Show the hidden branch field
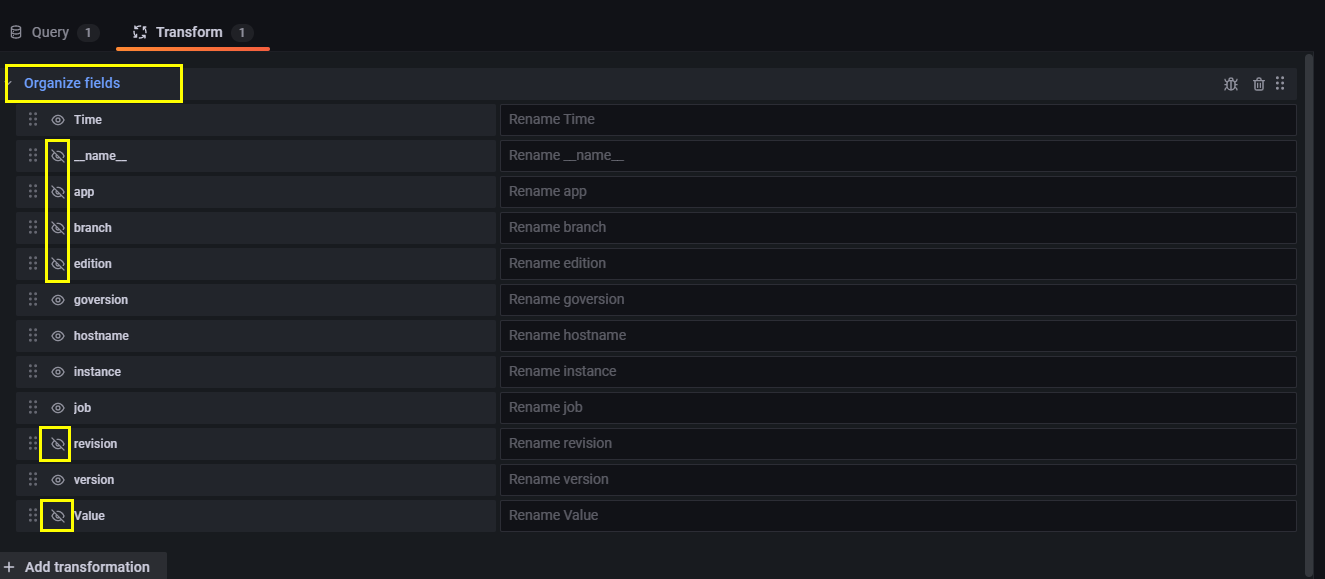 [x=58, y=227]
